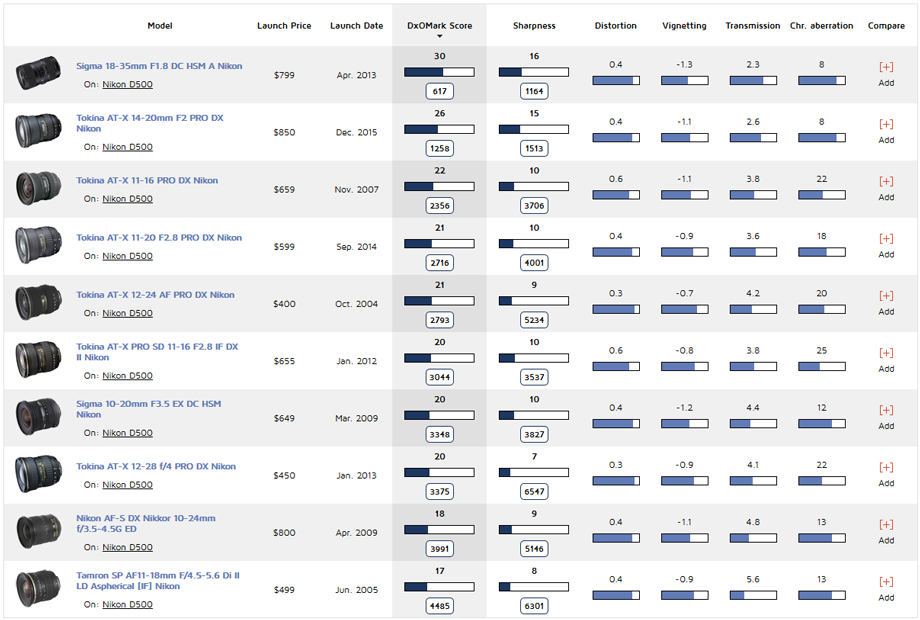Open Tokina AT-X 12-24 AF lens thumbnail
The image size is (920, 620).
pos(39,302)
